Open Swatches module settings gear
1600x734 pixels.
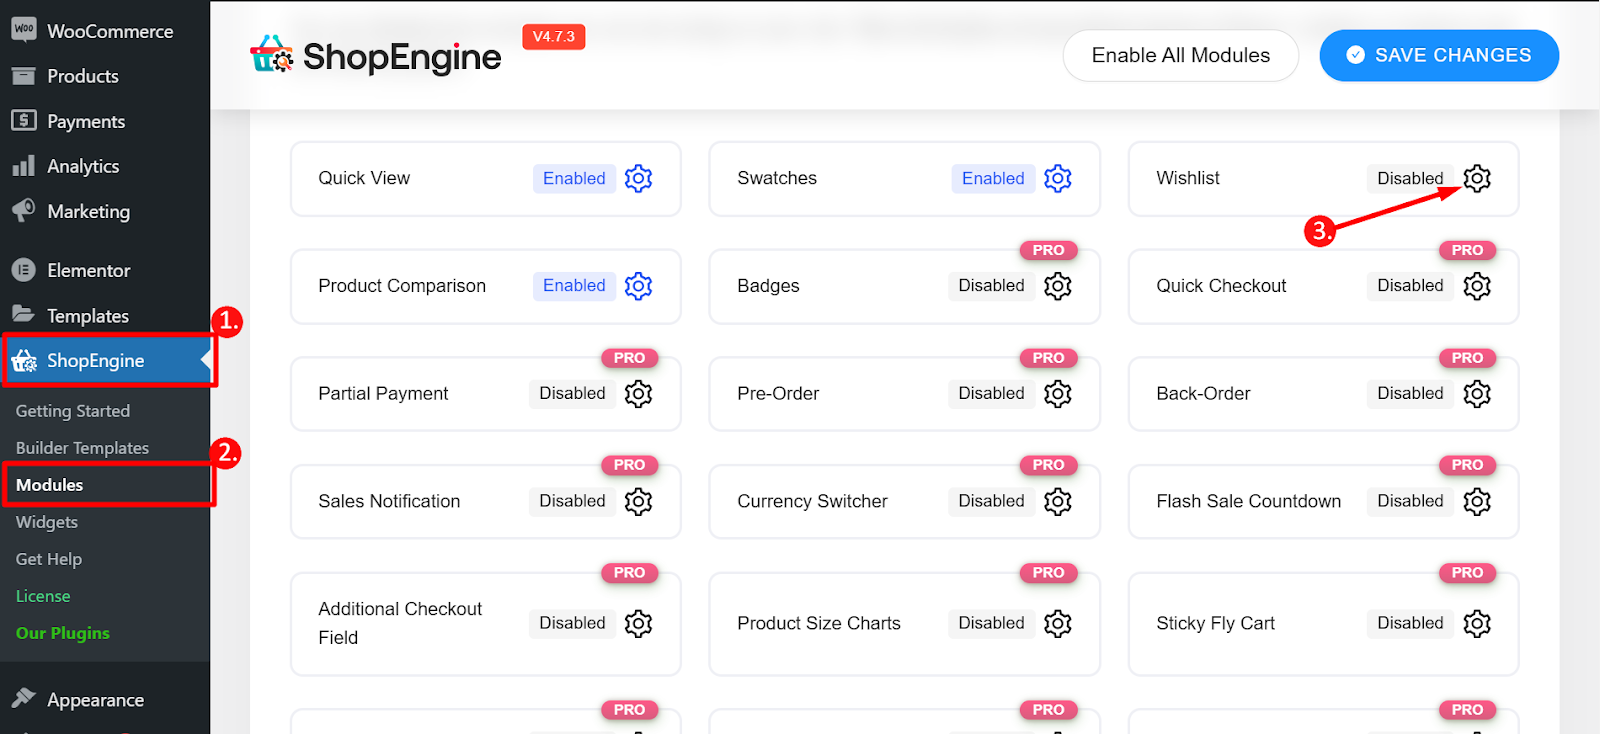tap(1057, 178)
